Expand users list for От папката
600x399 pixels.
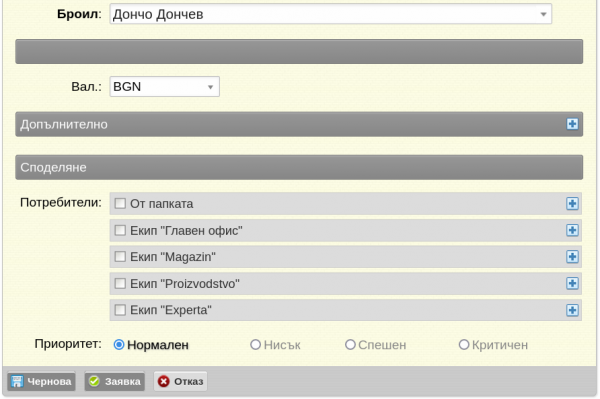572,204
